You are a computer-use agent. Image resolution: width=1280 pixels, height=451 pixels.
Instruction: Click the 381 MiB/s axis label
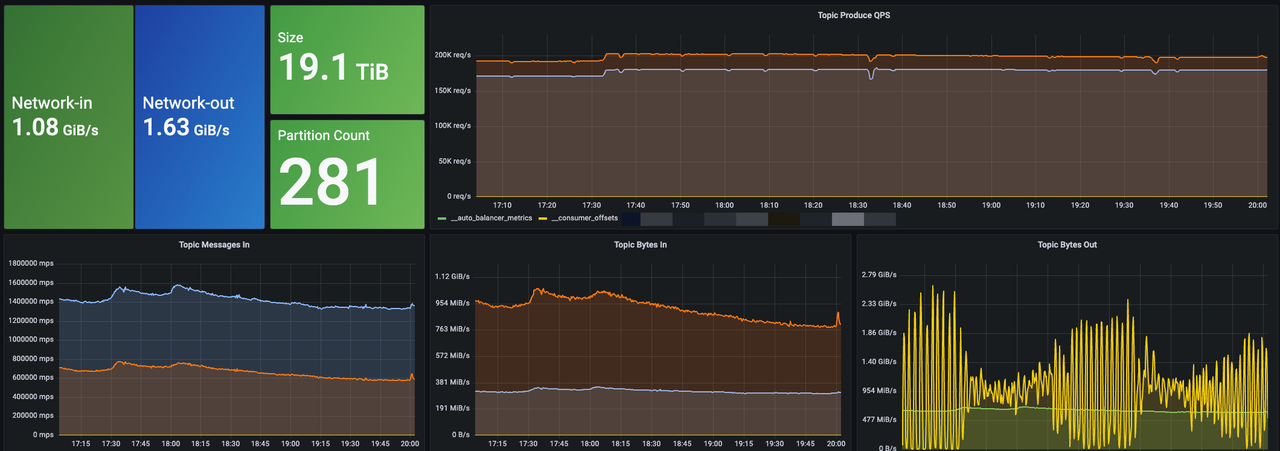453,382
